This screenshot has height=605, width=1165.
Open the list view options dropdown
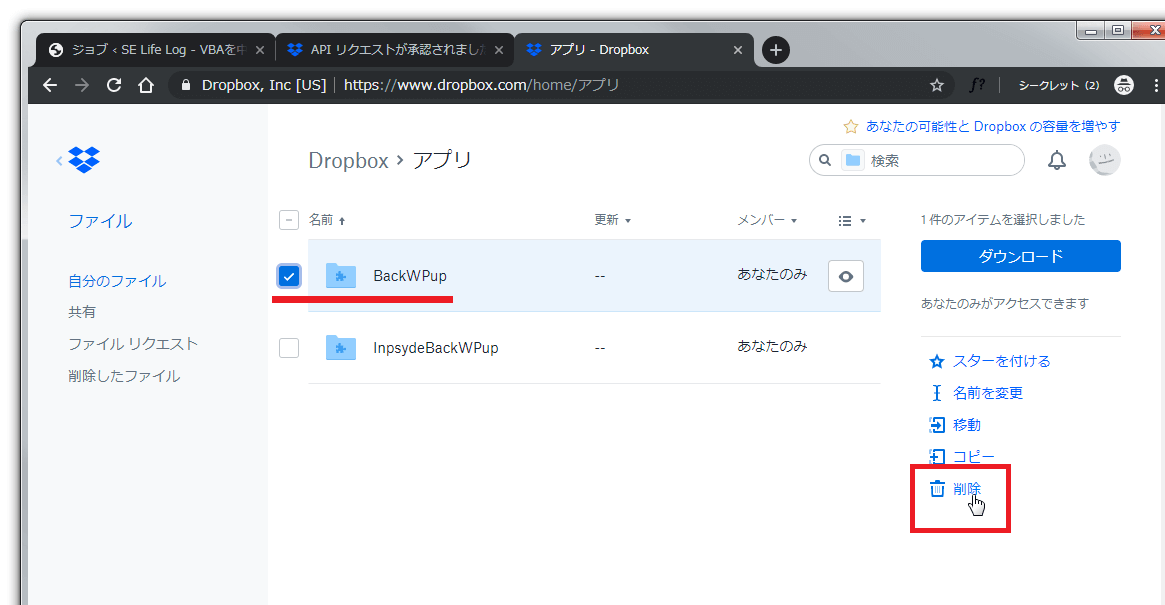click(851, 220)
